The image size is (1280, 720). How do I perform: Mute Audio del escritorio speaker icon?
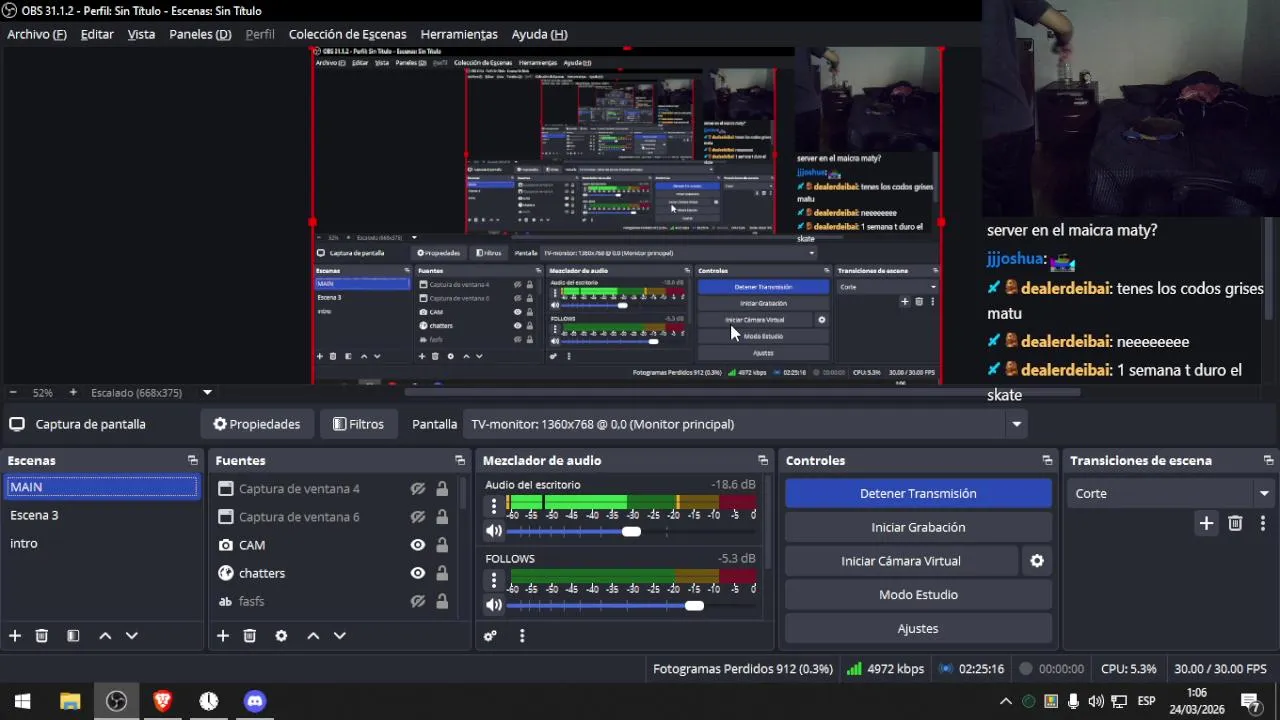[494, 532]
